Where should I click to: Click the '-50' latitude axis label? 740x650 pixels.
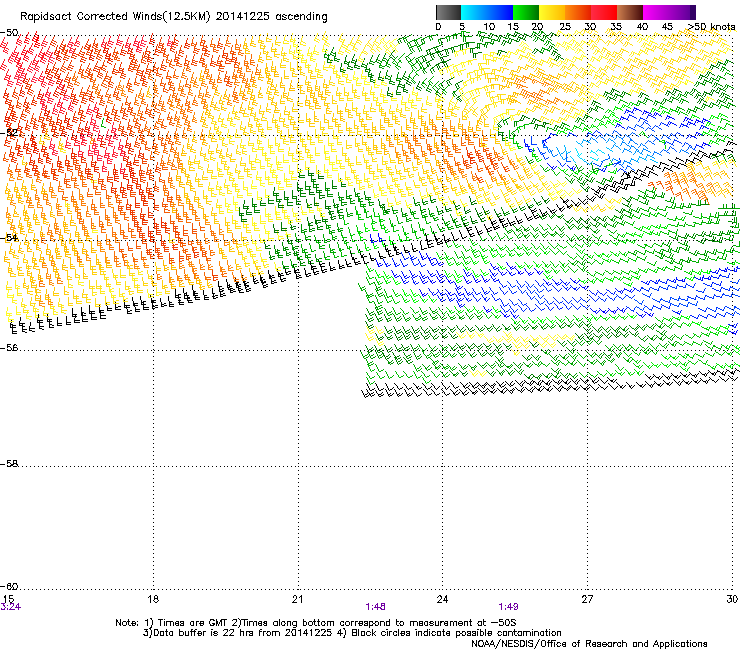pos(9,33)
